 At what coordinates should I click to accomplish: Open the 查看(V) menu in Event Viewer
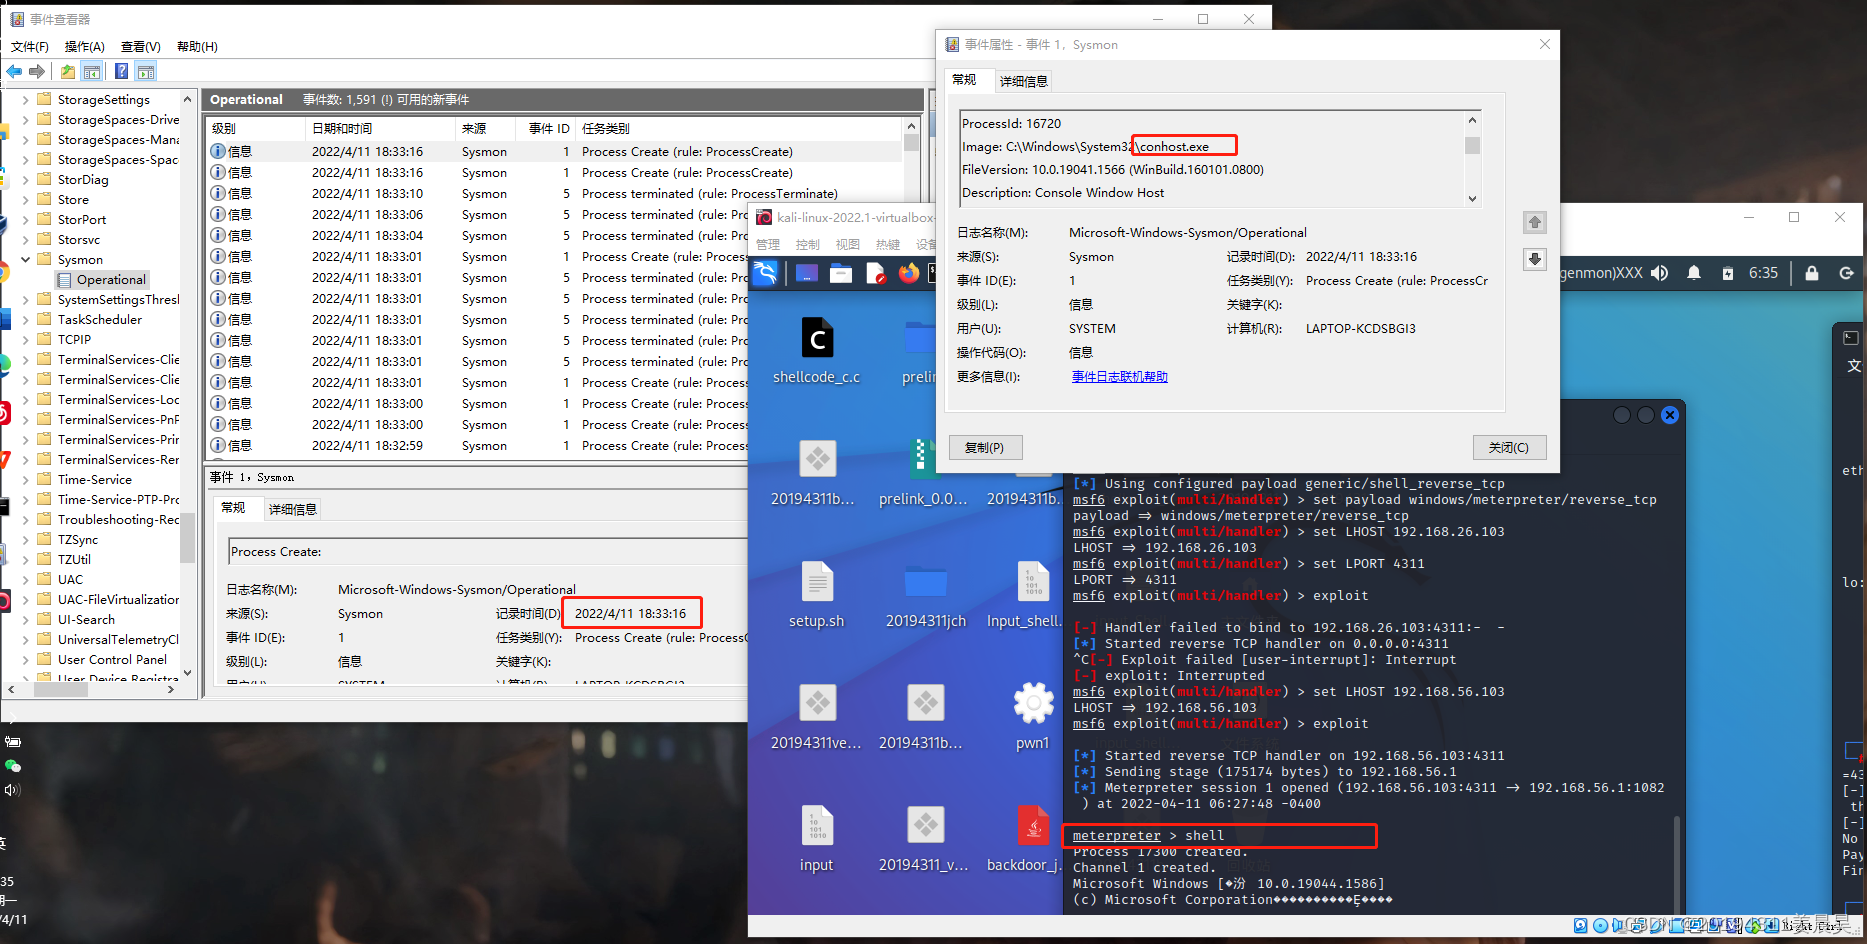tap(141, 47)
